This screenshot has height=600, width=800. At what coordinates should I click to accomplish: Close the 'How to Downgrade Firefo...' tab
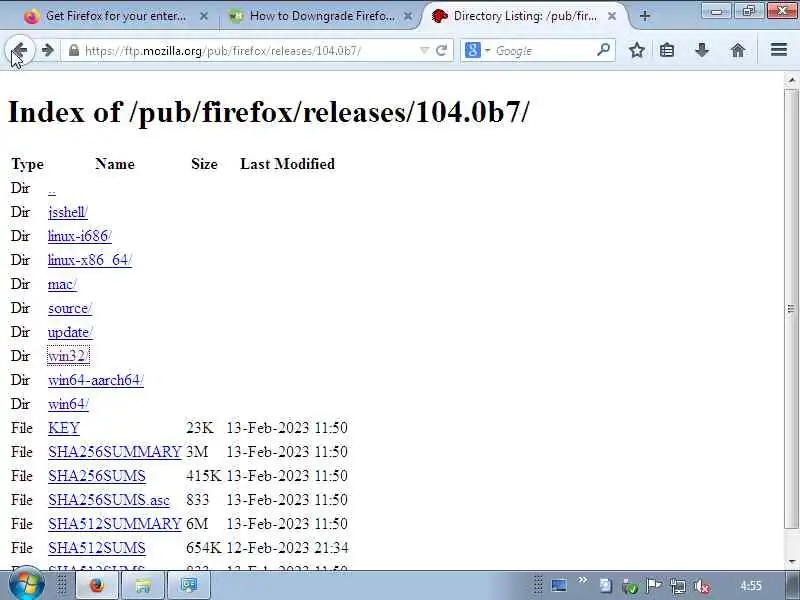point(408,16)
